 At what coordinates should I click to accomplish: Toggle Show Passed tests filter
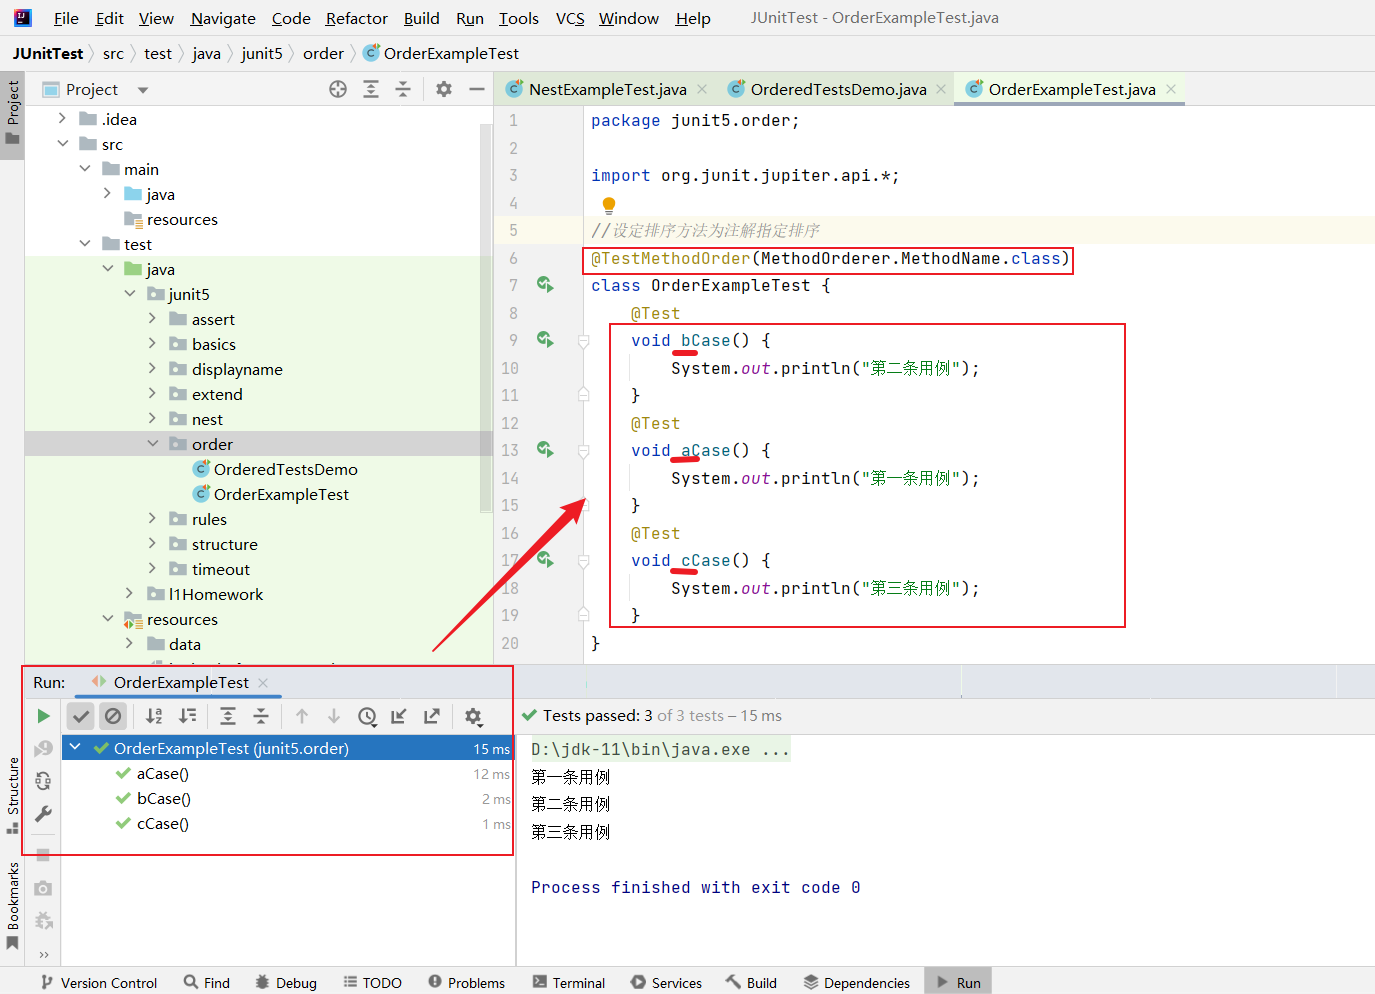(81, 716)
